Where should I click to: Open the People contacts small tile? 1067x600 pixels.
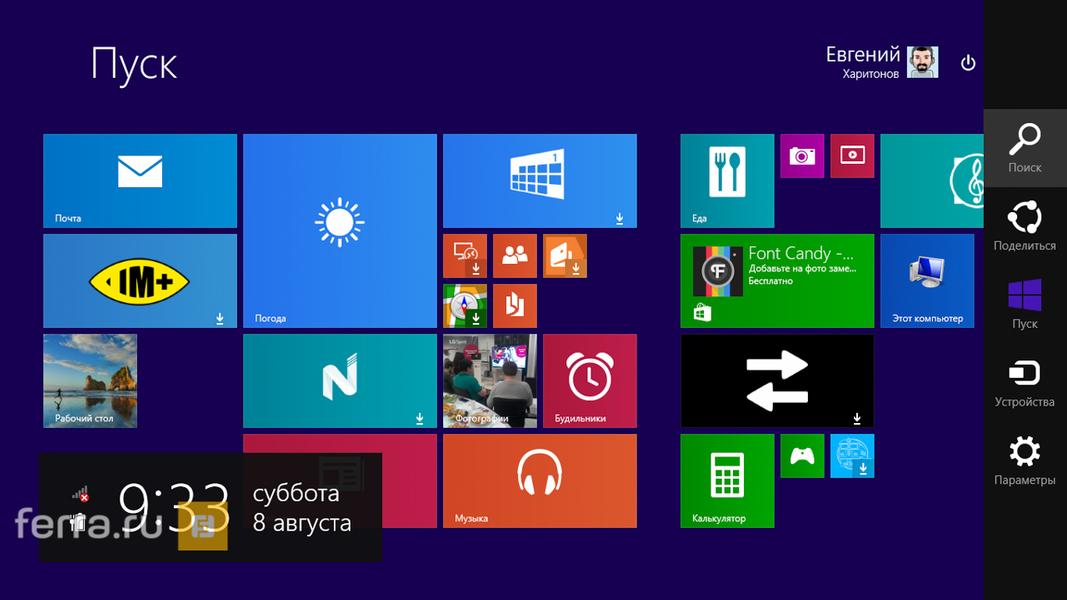pyautogui.click(x=515, y=256)
